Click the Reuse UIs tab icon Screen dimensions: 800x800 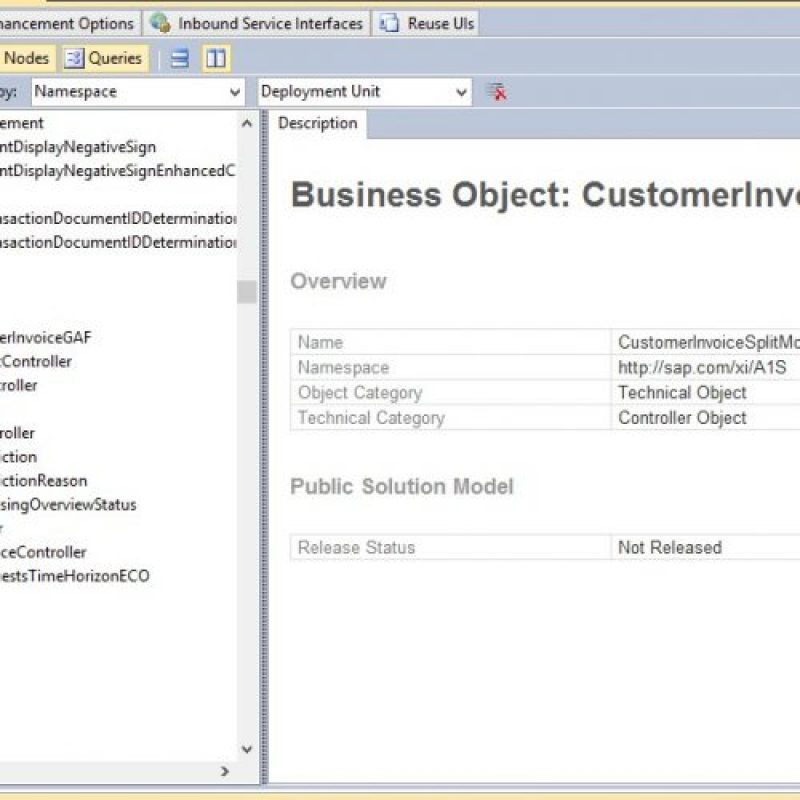click(x=389, y=23)
